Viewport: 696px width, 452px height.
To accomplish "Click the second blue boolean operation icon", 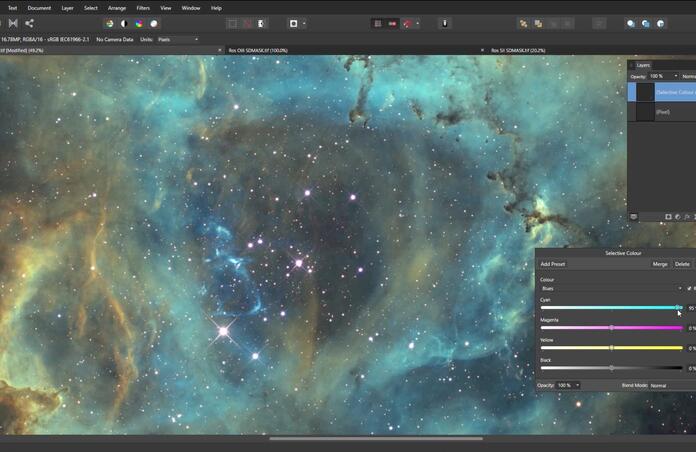I will (646, 24).
